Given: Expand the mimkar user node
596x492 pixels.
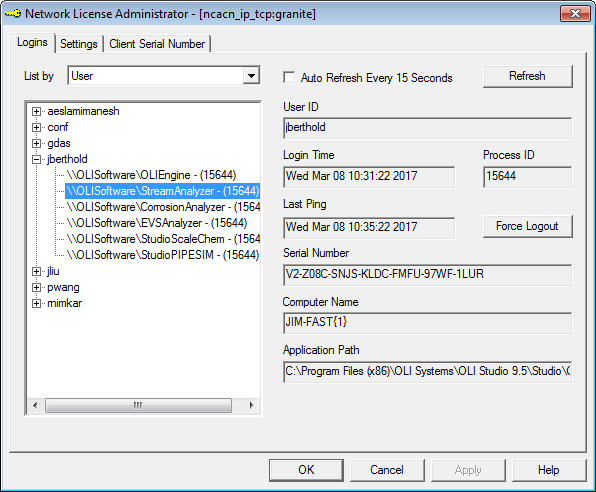Looking at the screenshot, I should pyautogui.click(x=36, y=303).
